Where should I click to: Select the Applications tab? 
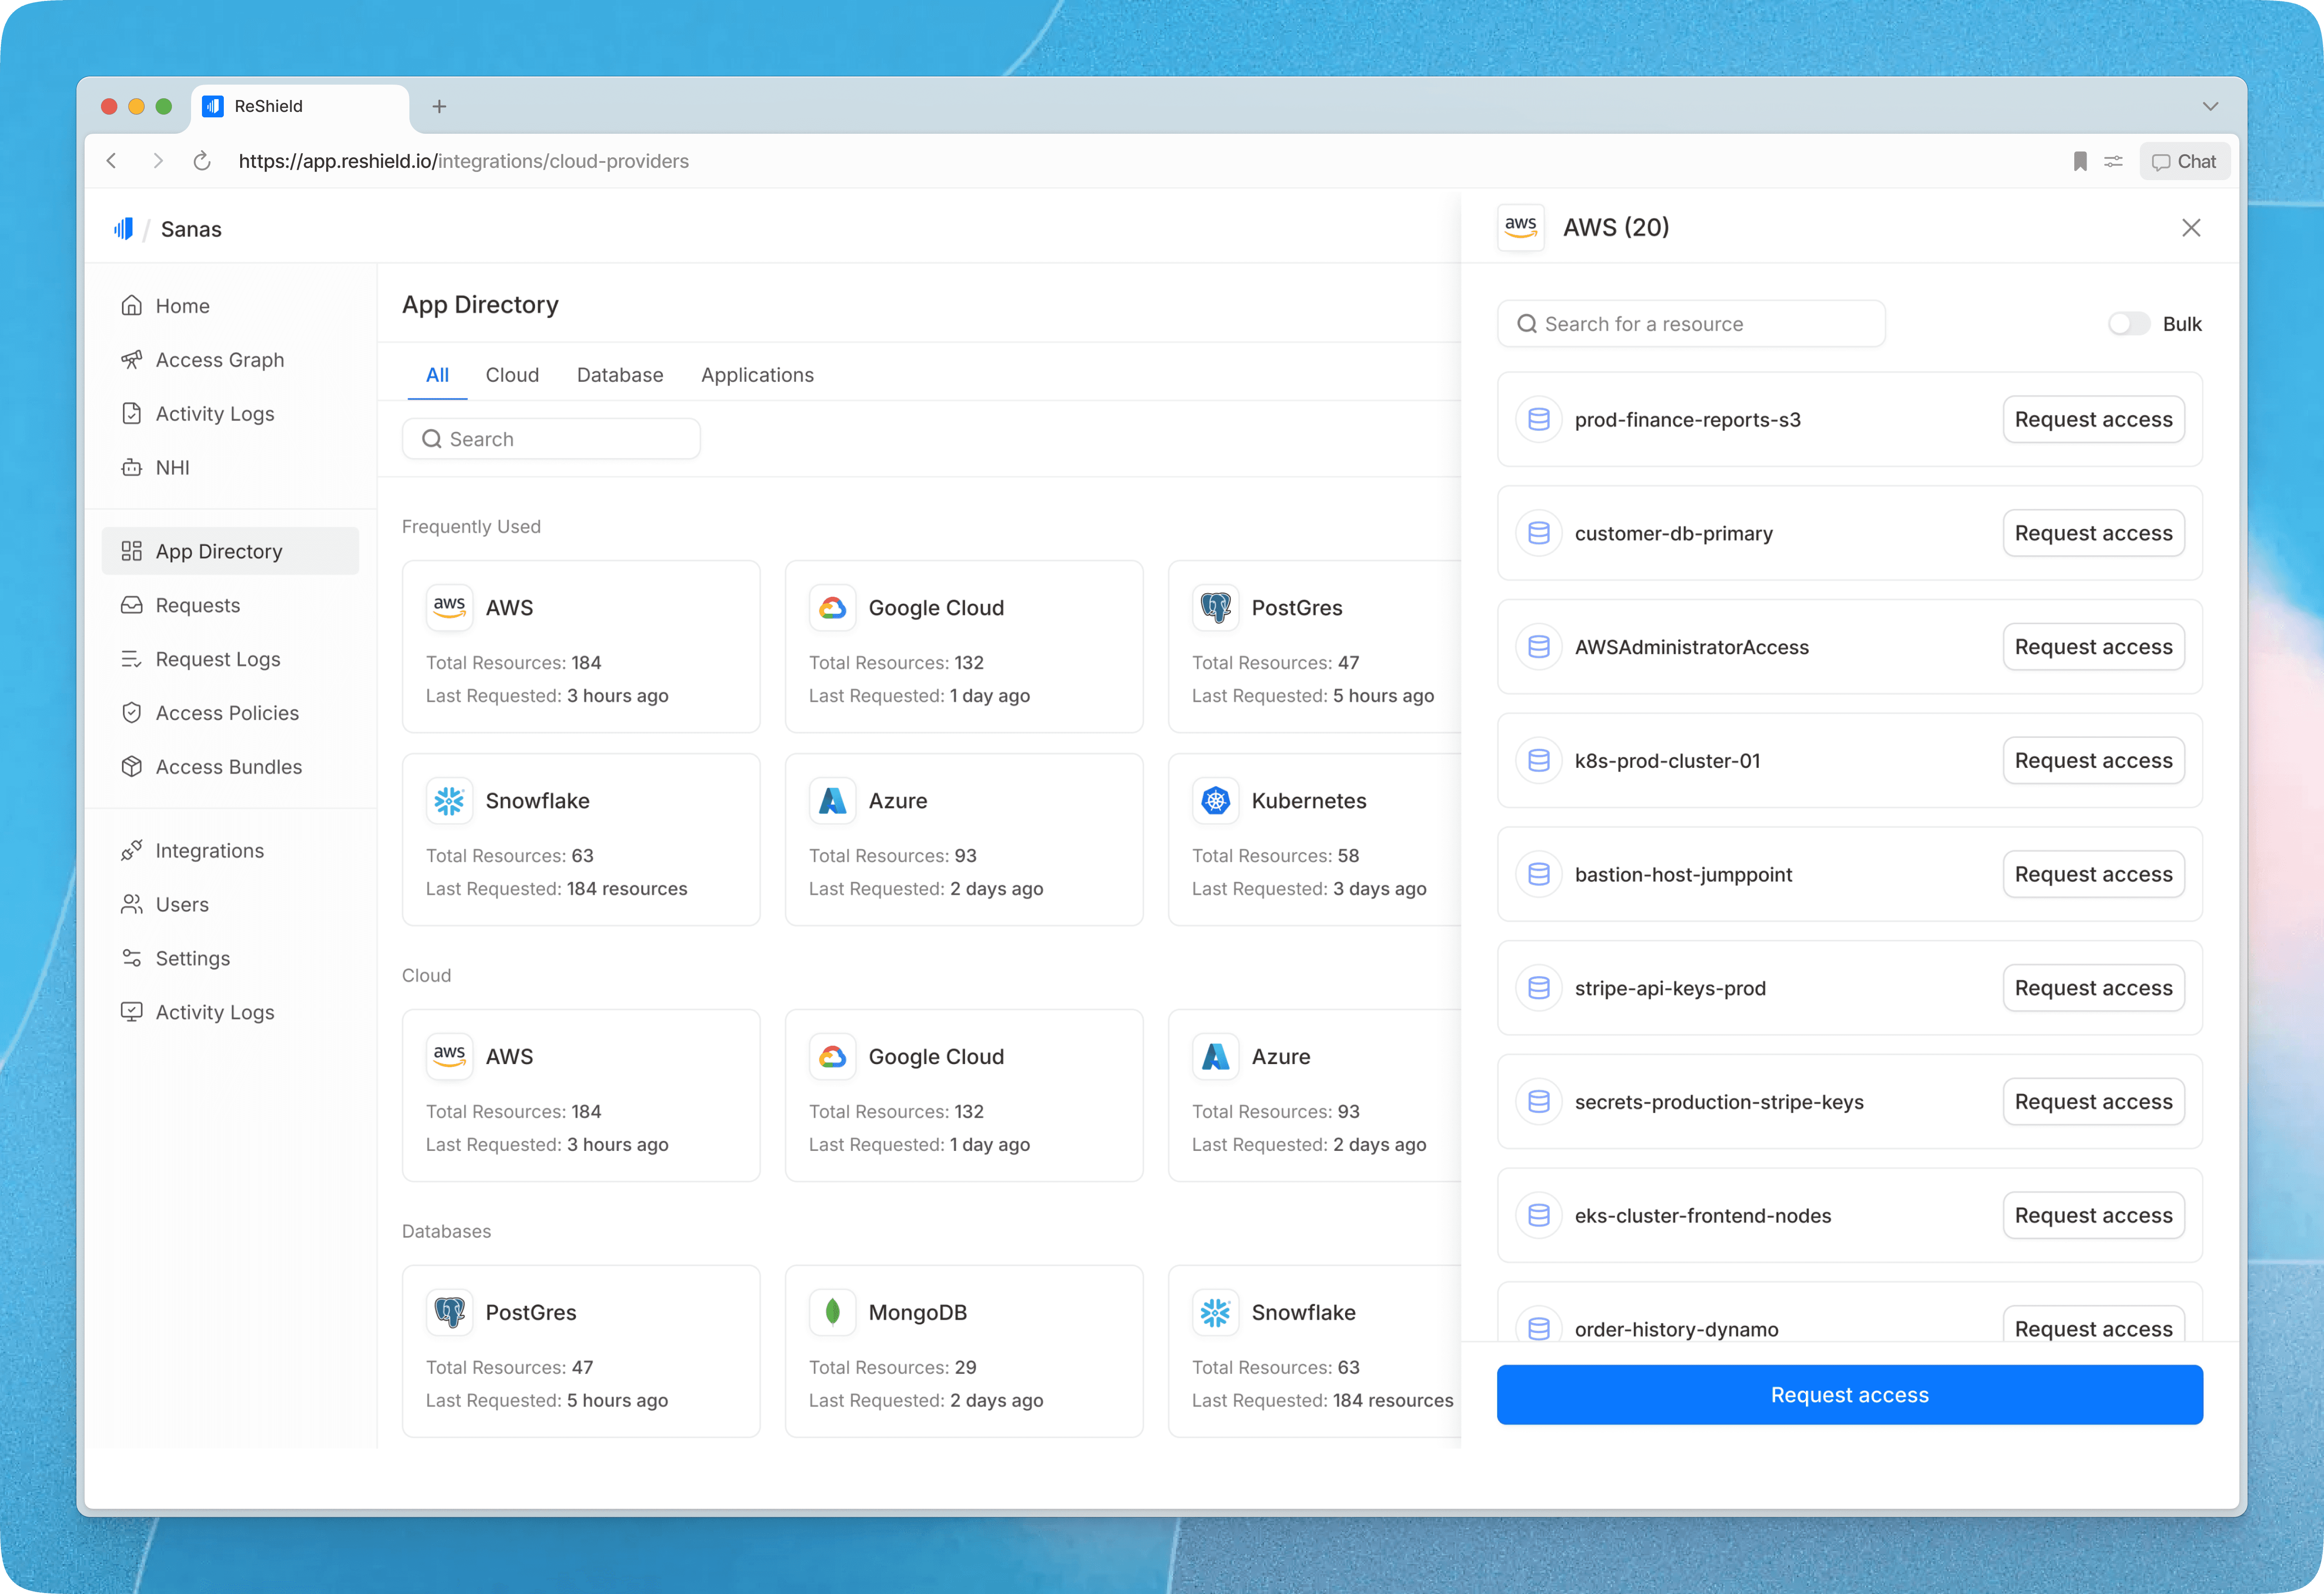coord(757,375)
